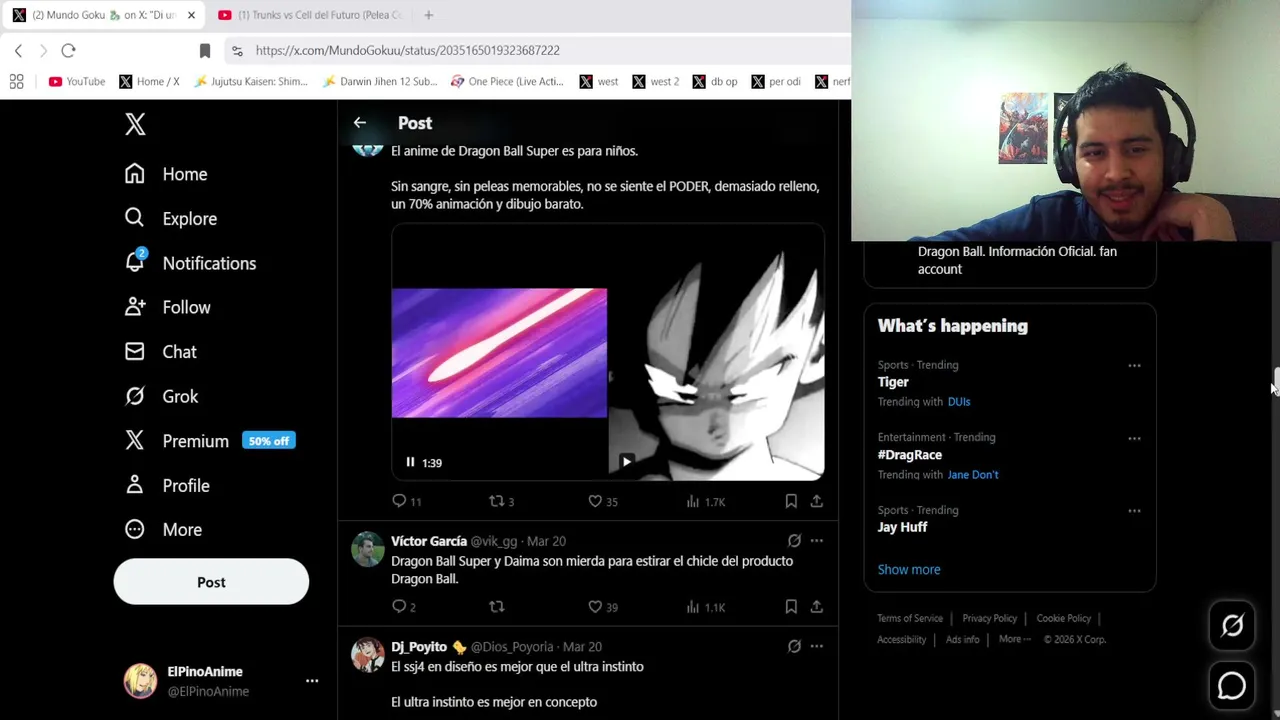Open the Jujutsu Kaisen bookmark
1280x720 pixels.
click(251, 81)
